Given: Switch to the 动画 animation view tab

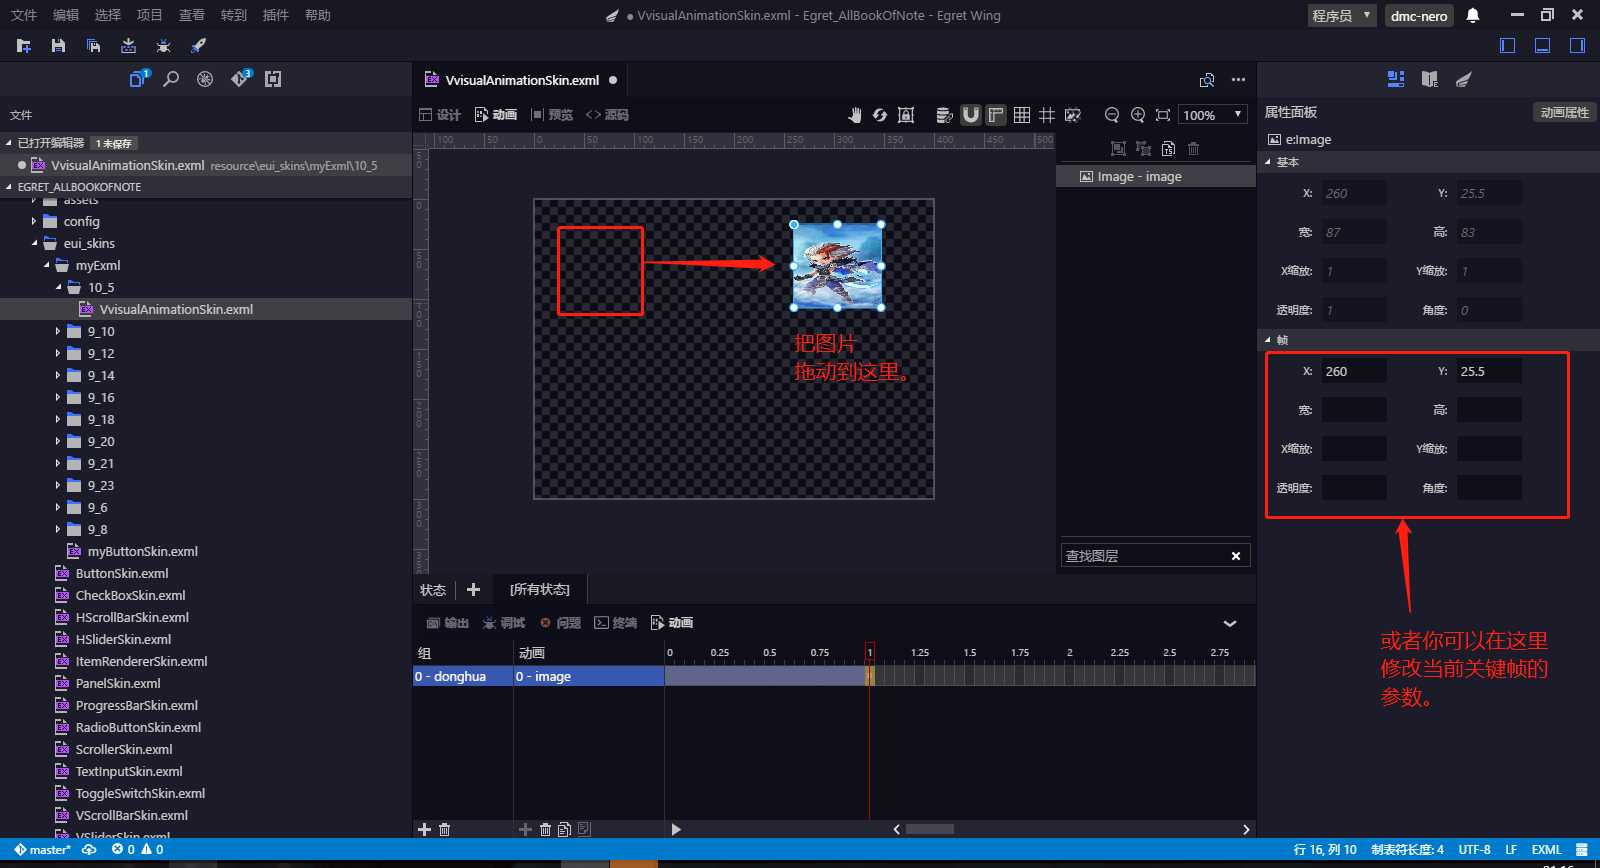Looking at the screenshot, I should click(x=496, y=115).
